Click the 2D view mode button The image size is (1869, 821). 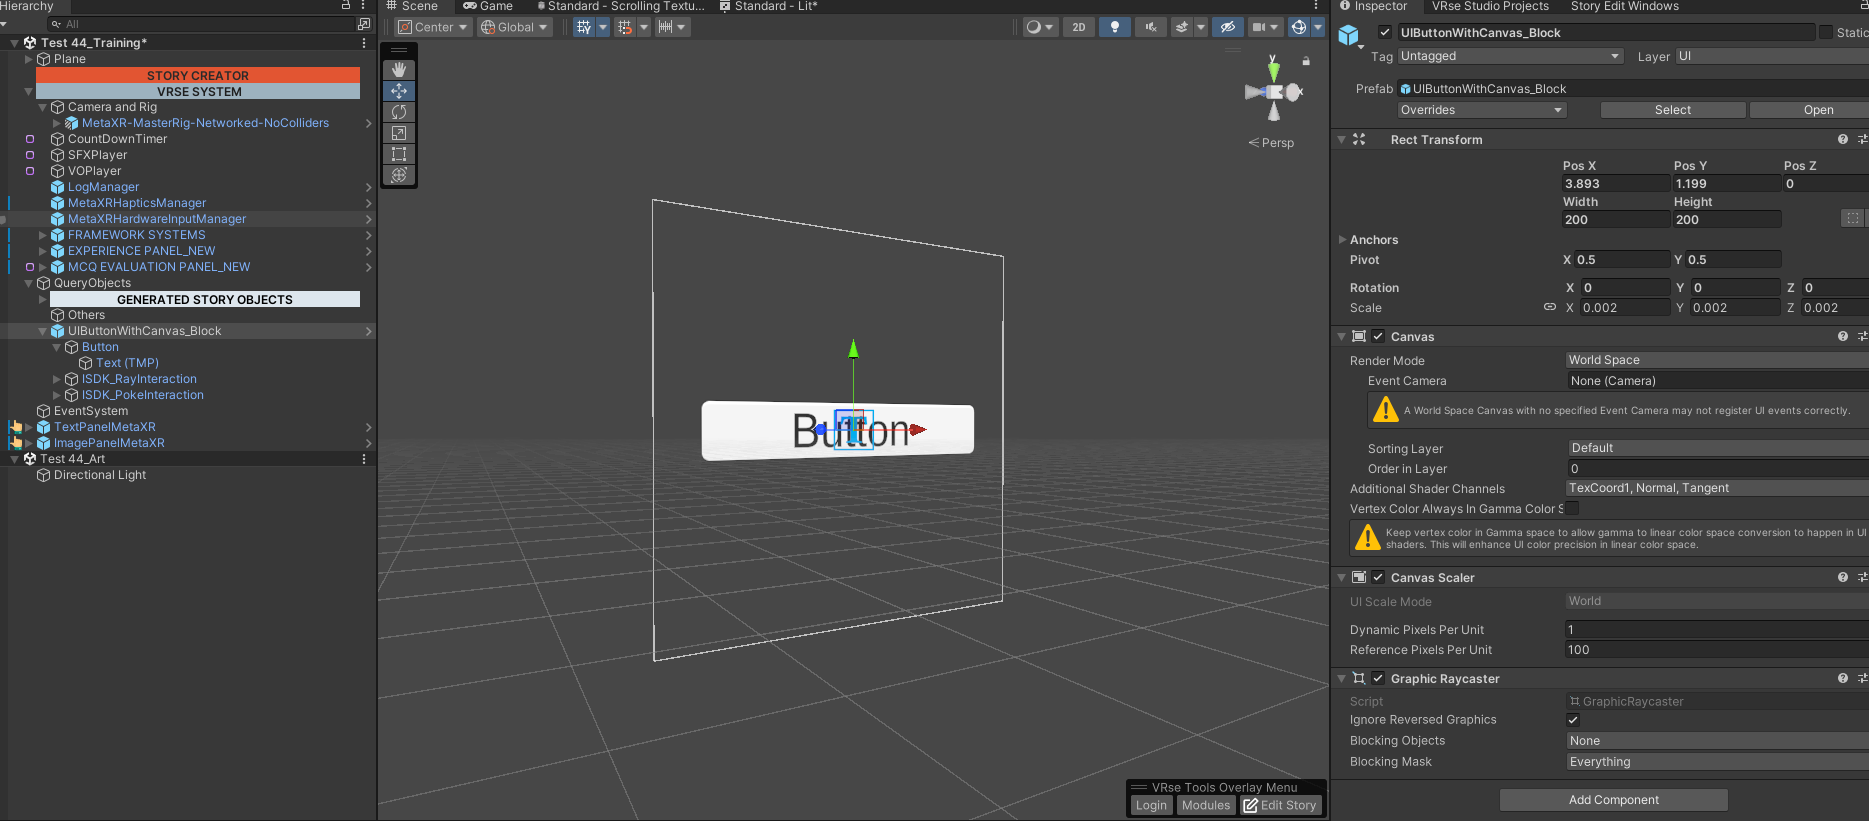click(x=1079, y=27)
